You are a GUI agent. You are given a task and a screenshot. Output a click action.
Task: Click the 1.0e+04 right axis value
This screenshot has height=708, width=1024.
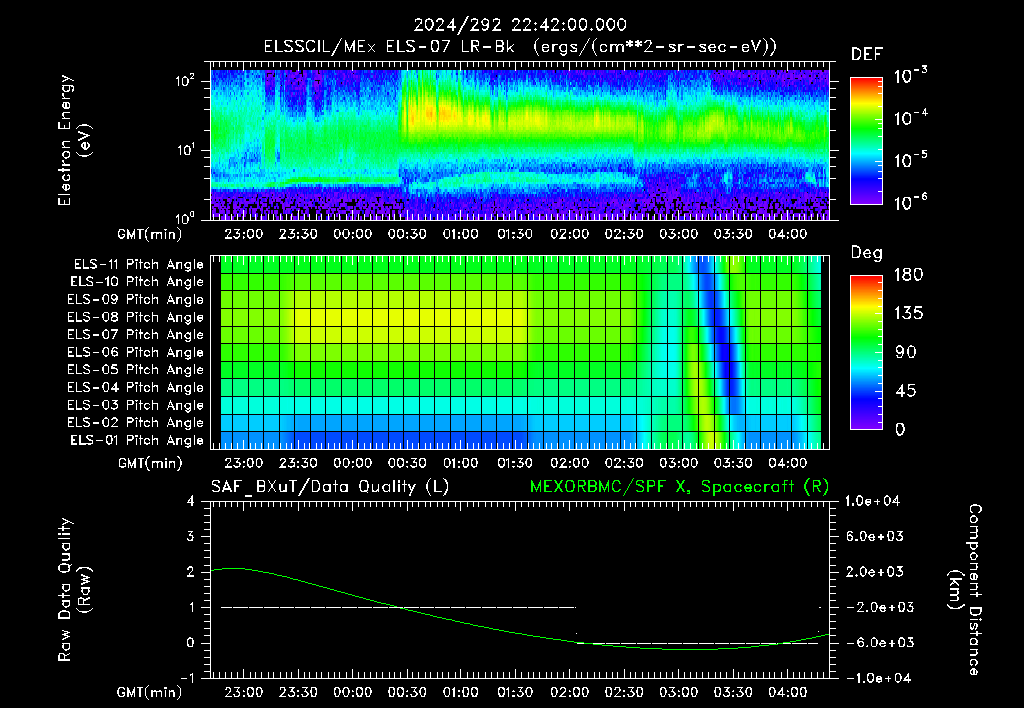coord(872,501)
